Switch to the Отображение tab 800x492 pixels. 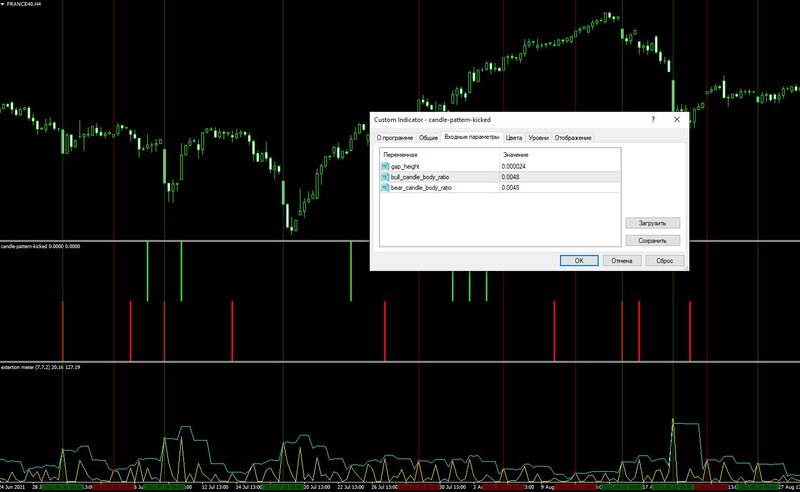tap(573, 138)
